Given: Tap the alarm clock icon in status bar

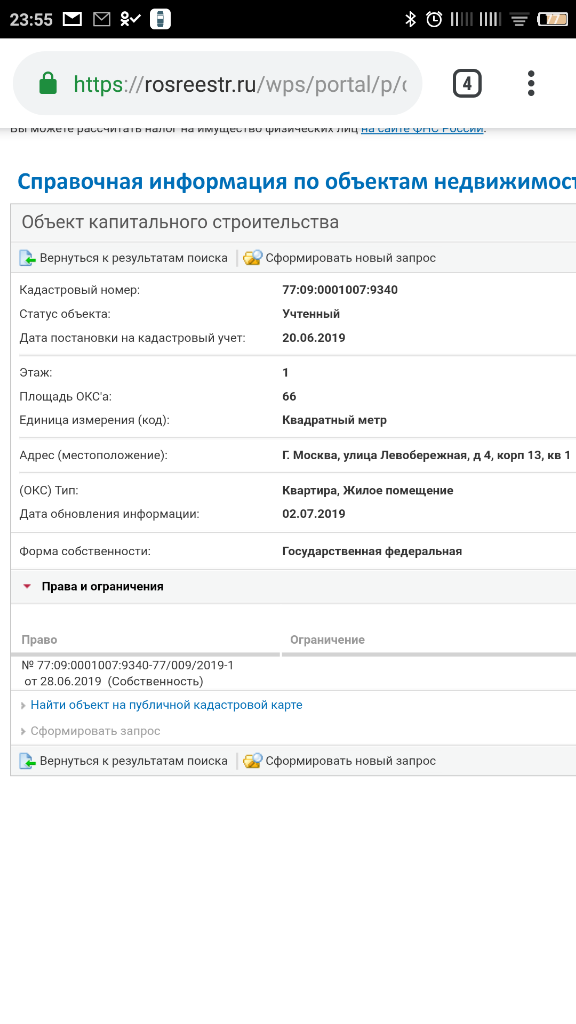Looking at the screenshot, I should point(434,19).
